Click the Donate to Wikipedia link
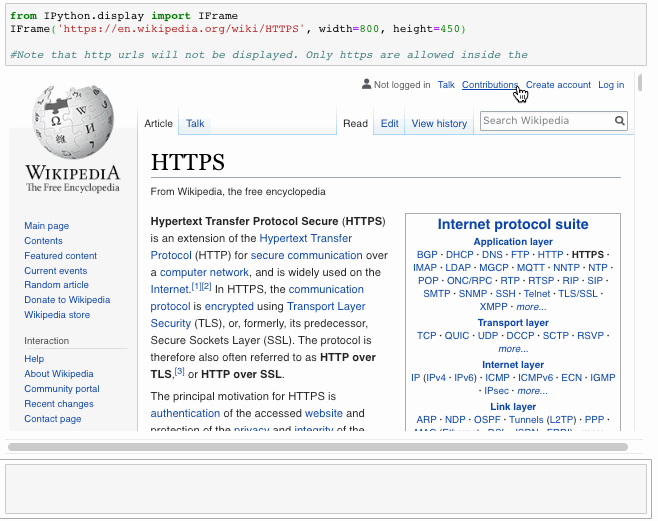 pyautogui.click(x=67, y=300)
